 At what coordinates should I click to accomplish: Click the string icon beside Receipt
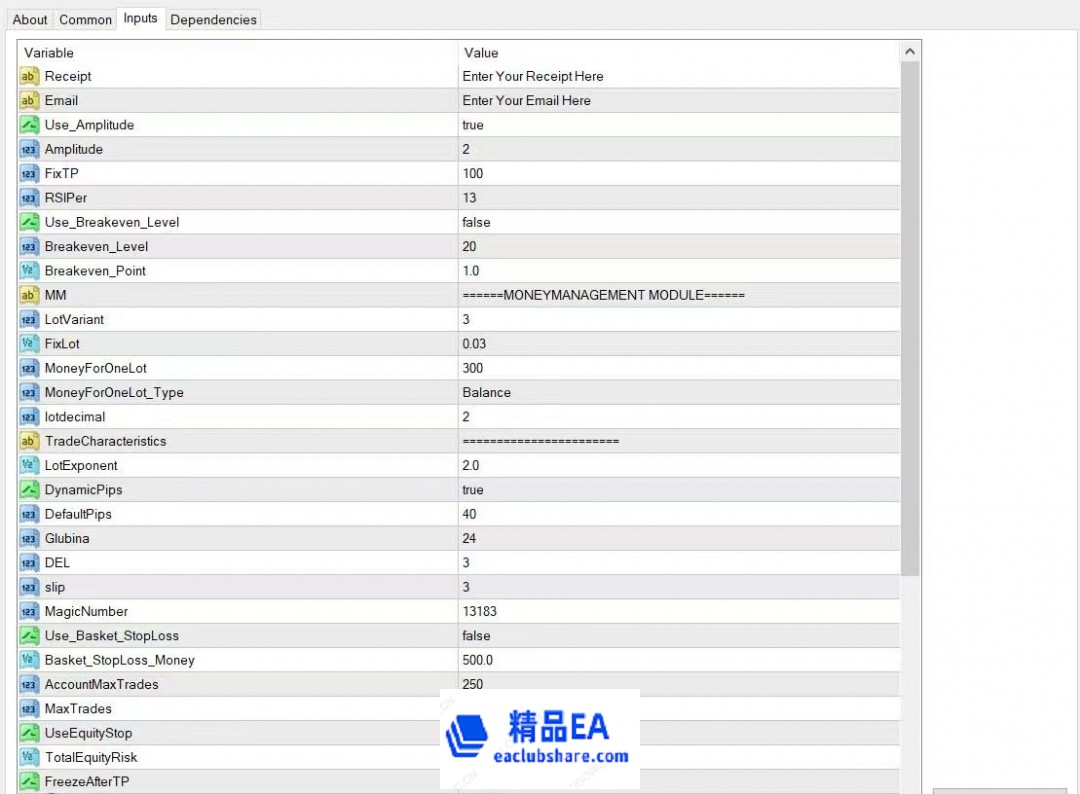[x=29, y=76]
